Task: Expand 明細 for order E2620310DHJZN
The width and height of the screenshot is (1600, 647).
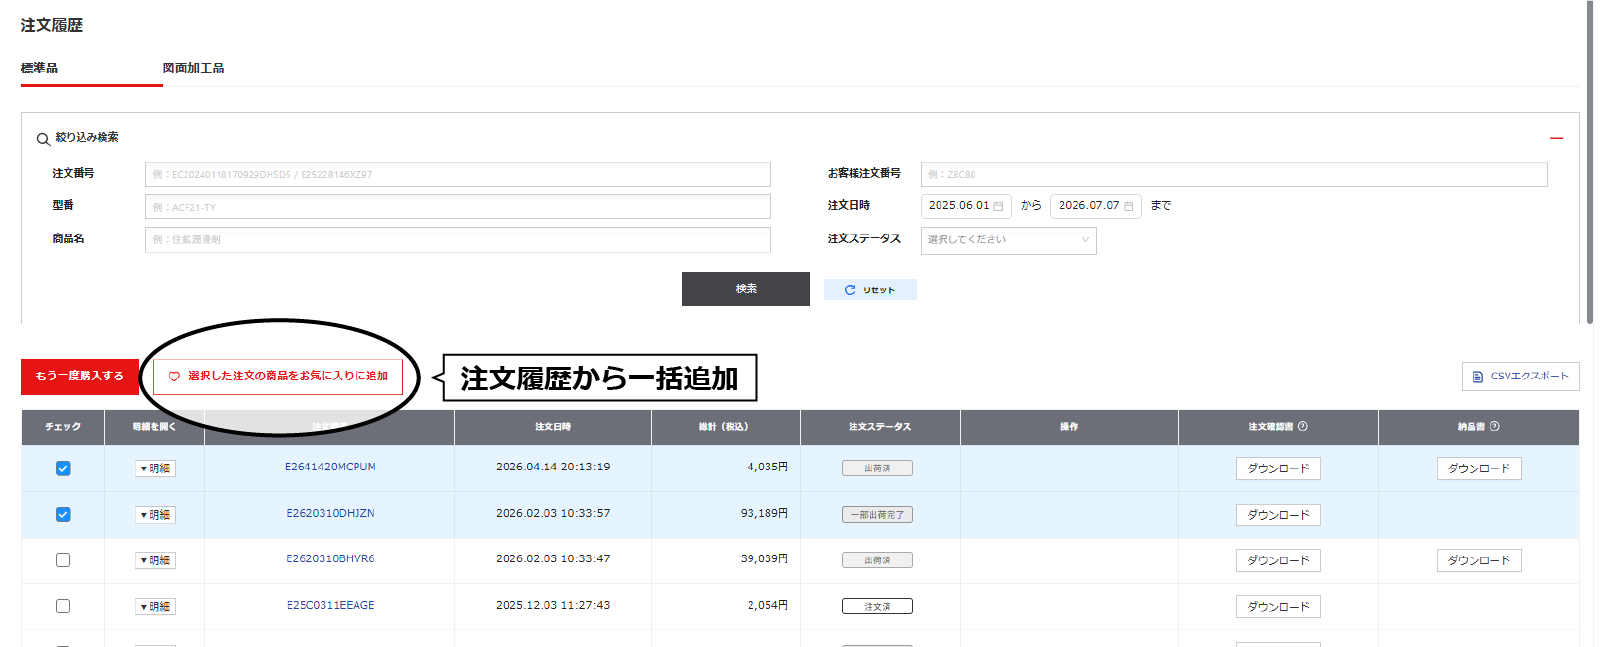Action: coord(155,514)
